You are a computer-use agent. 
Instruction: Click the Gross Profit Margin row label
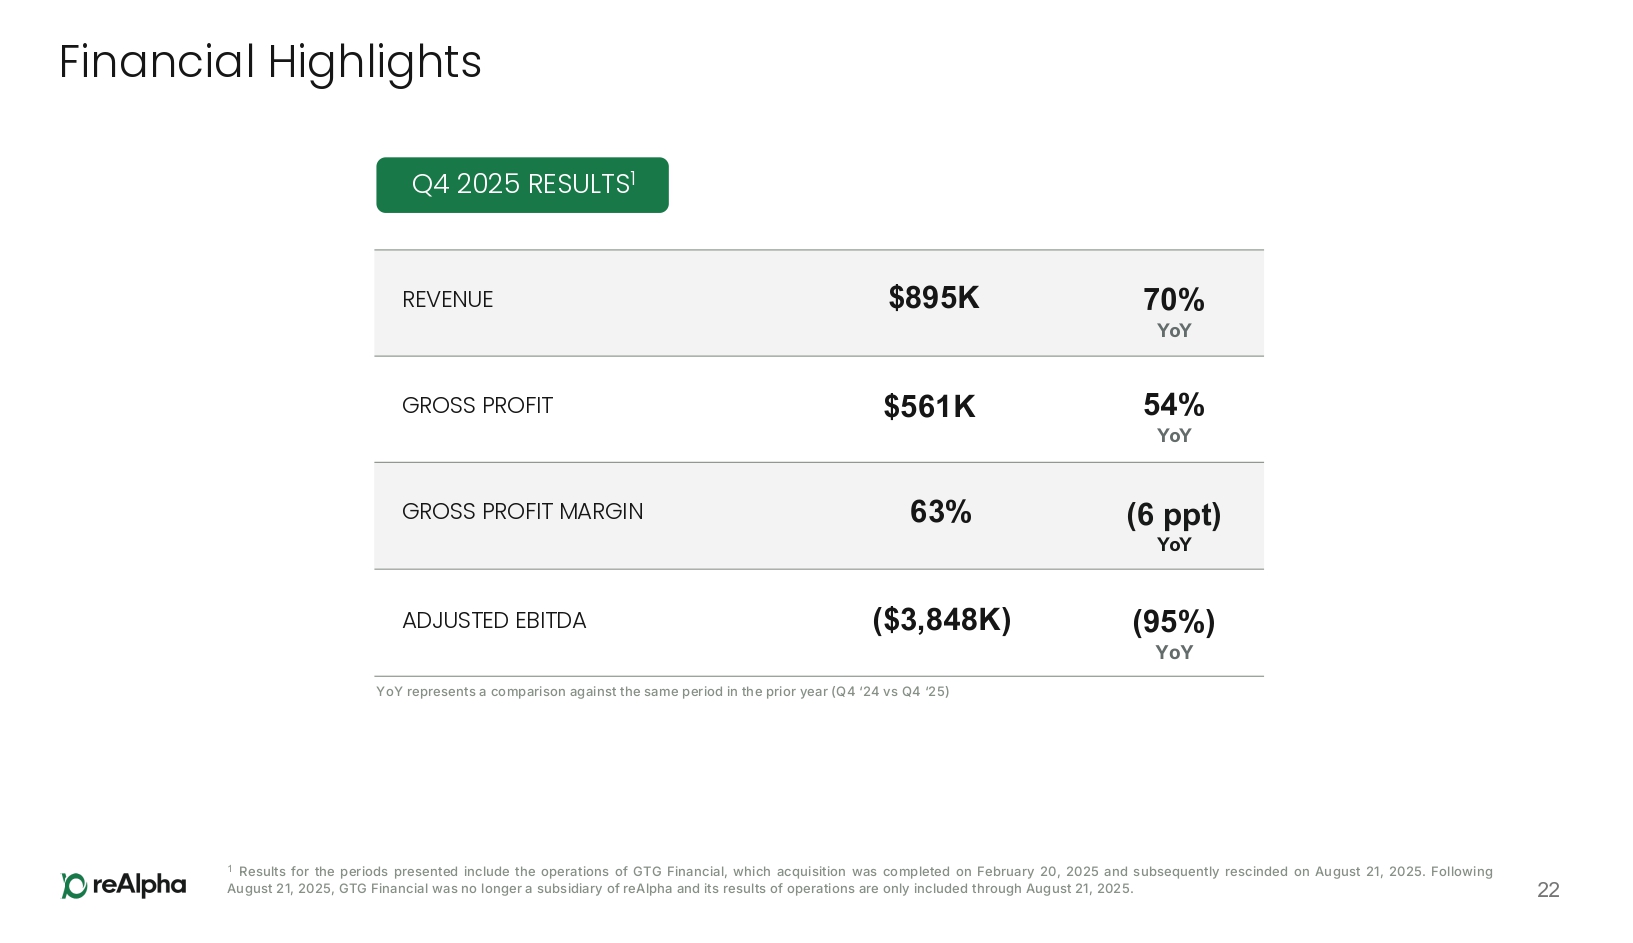522,512
